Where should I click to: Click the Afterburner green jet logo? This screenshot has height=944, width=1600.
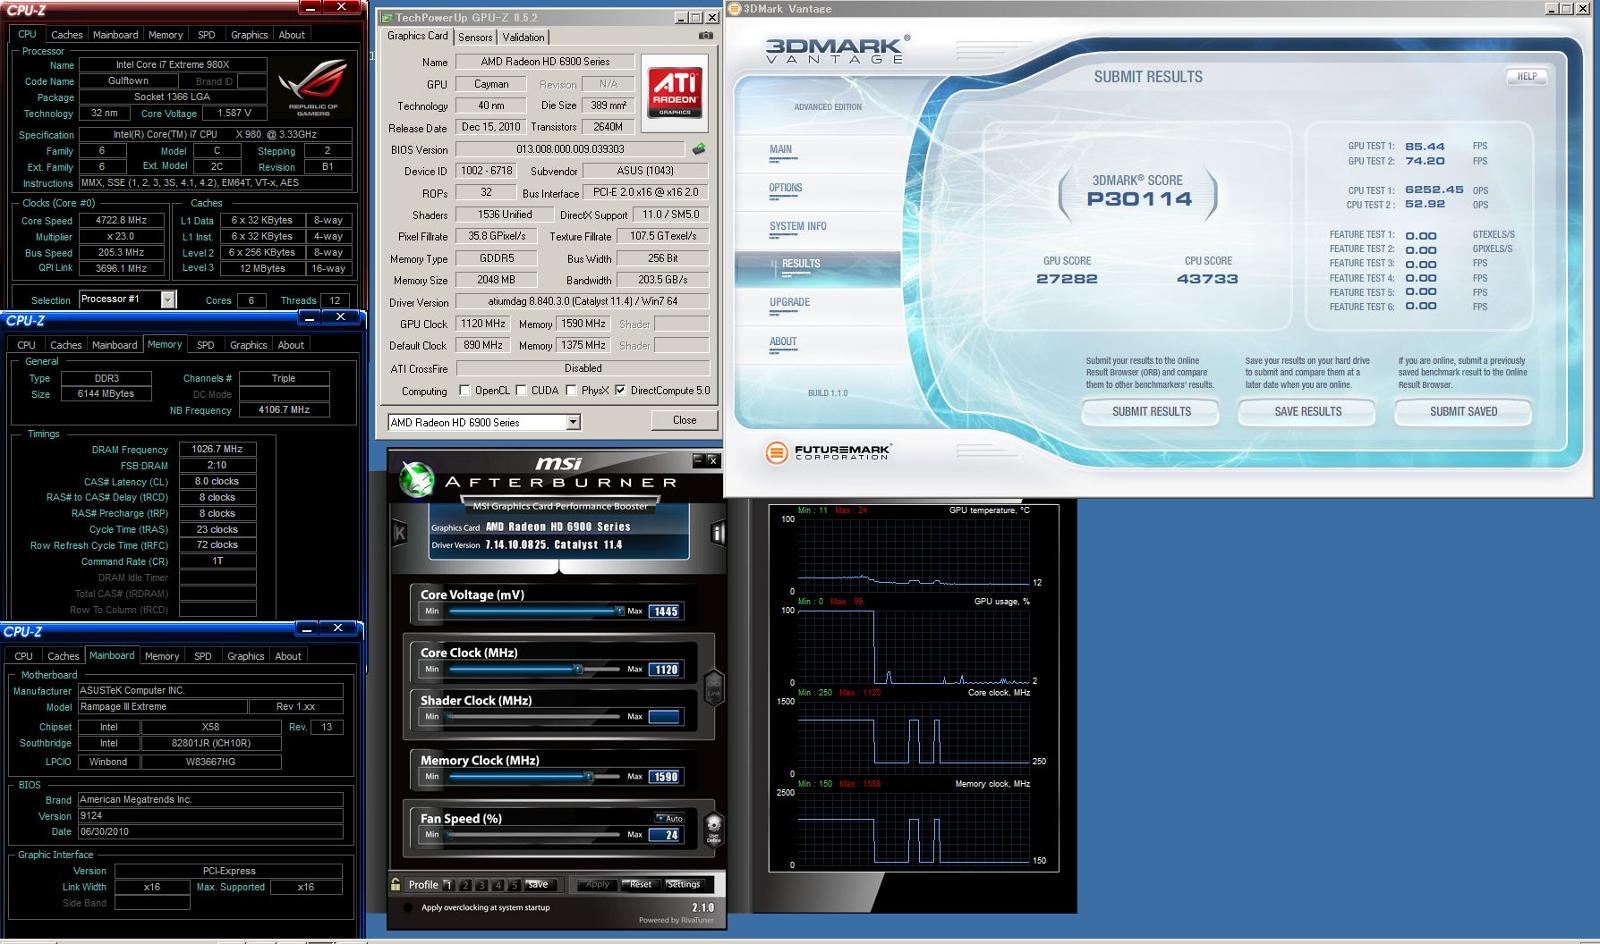click(415, 479)
